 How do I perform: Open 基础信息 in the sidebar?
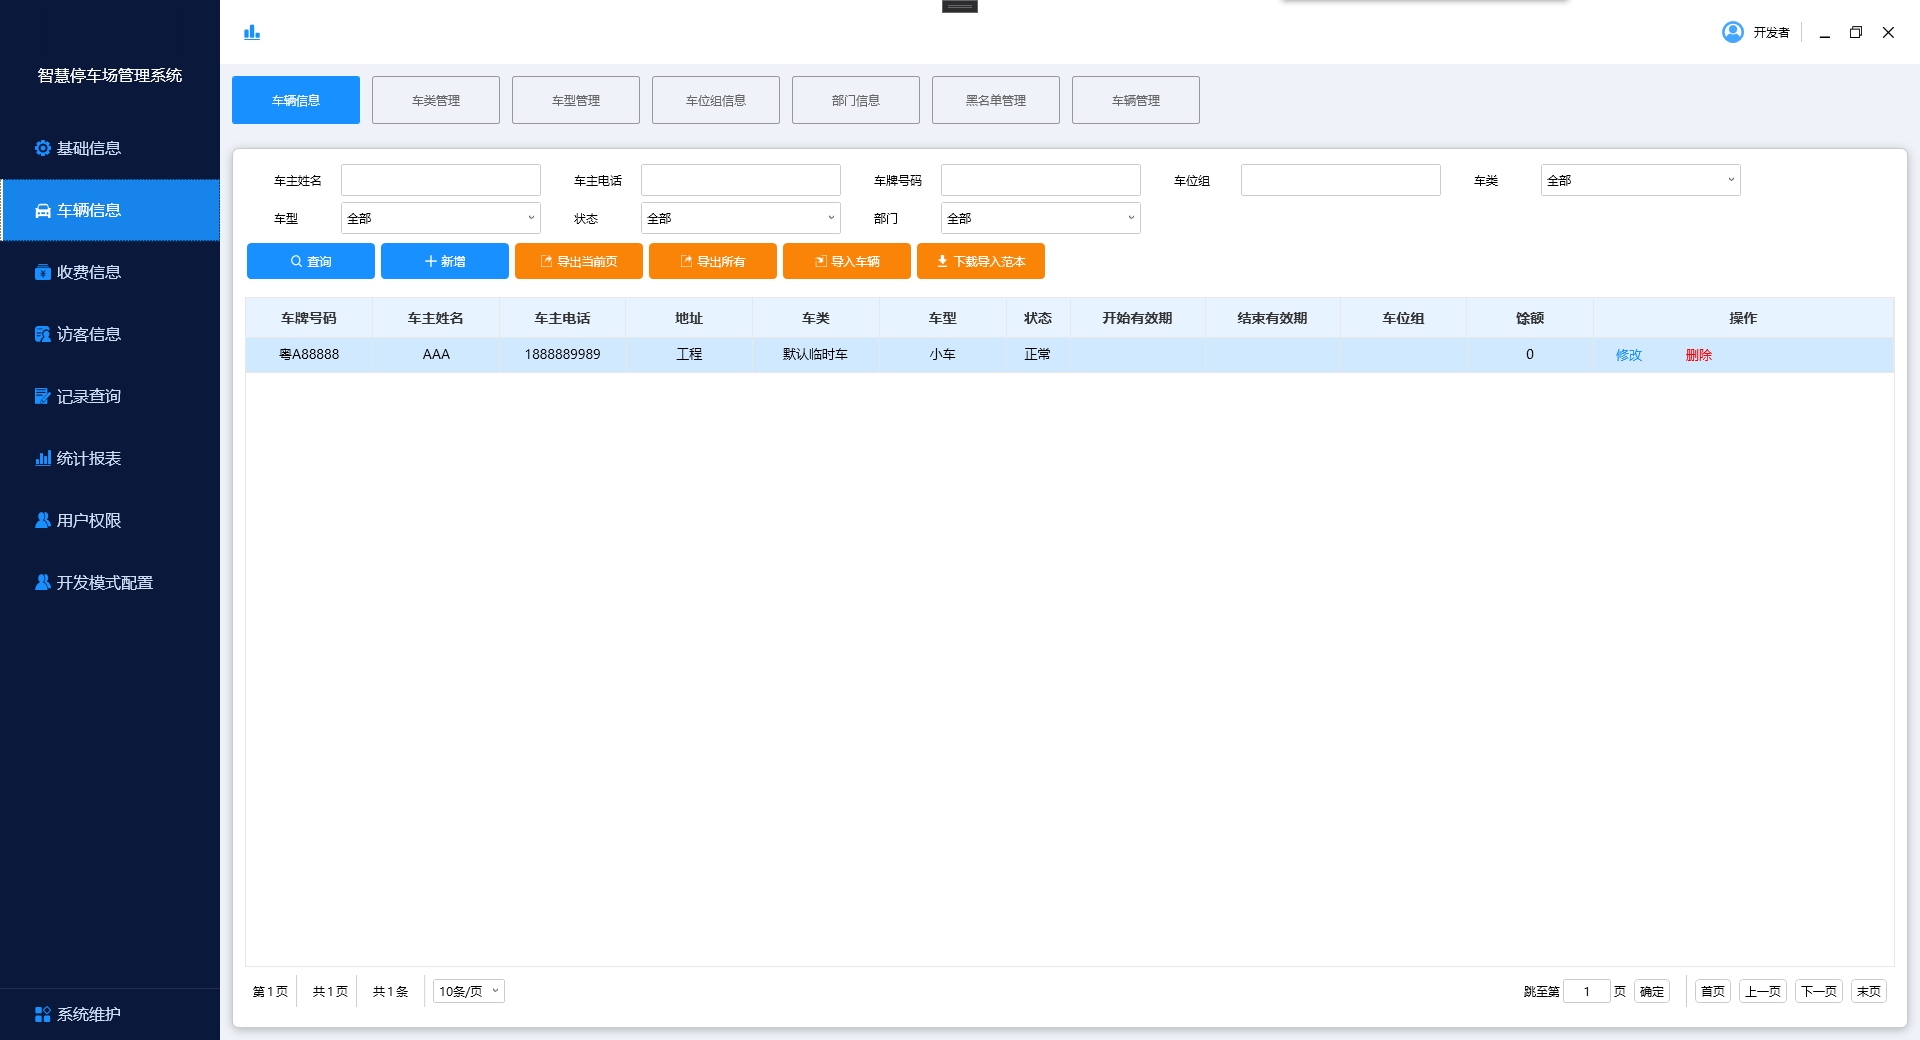click(x=88, y=148)
